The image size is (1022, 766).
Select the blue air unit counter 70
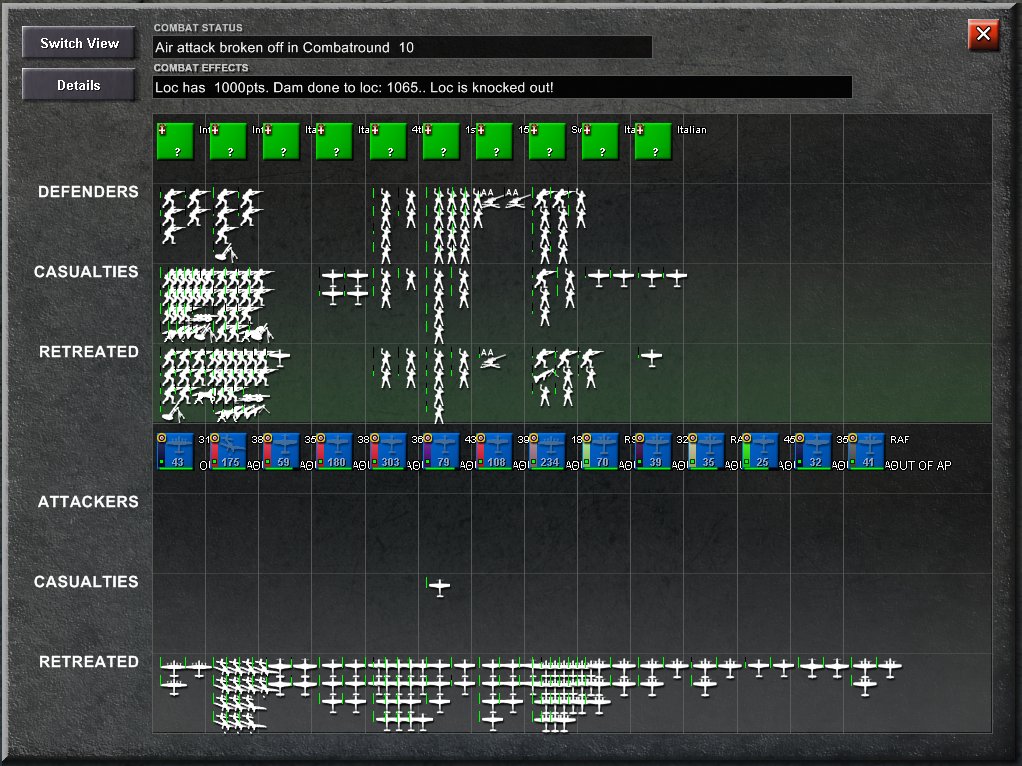coord(601,451)
